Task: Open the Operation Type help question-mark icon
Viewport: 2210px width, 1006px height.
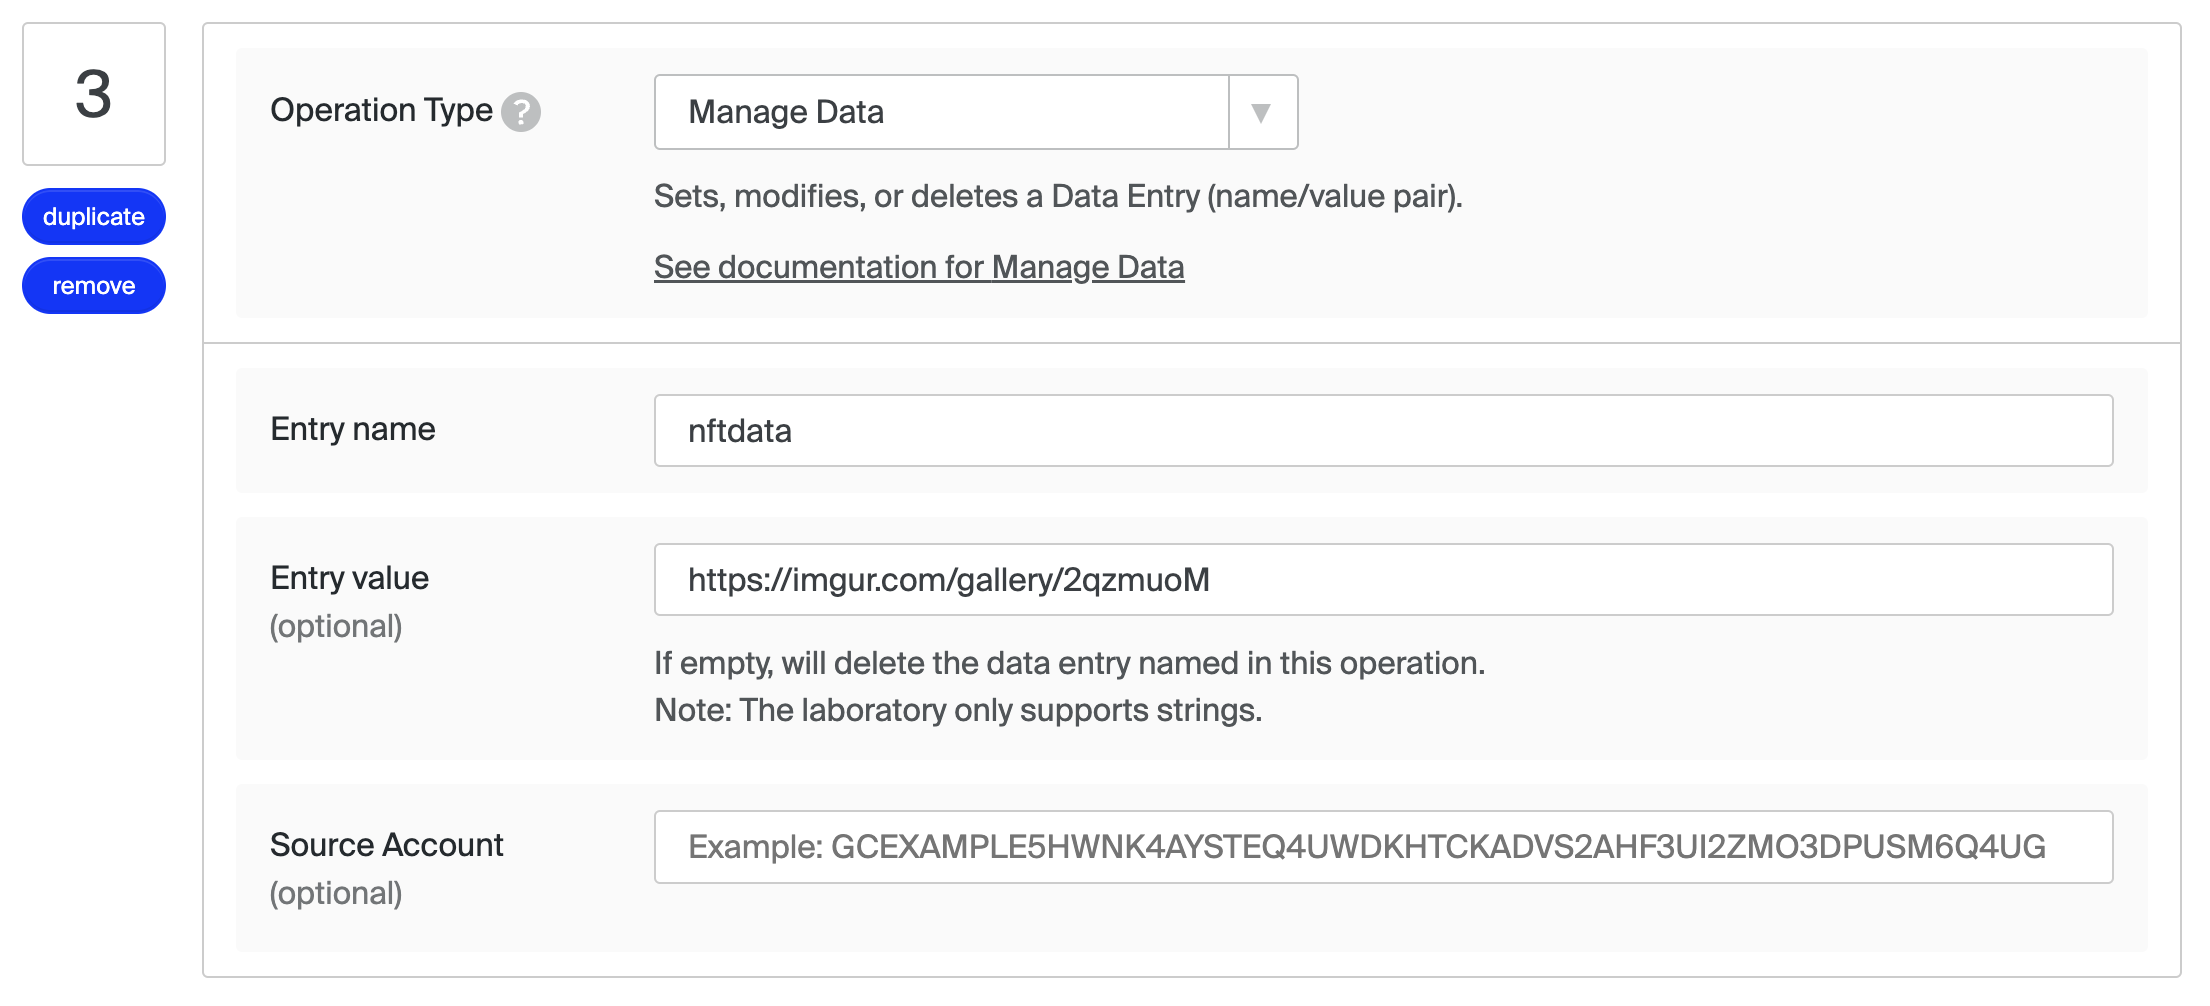Action: tap(521, 112)
